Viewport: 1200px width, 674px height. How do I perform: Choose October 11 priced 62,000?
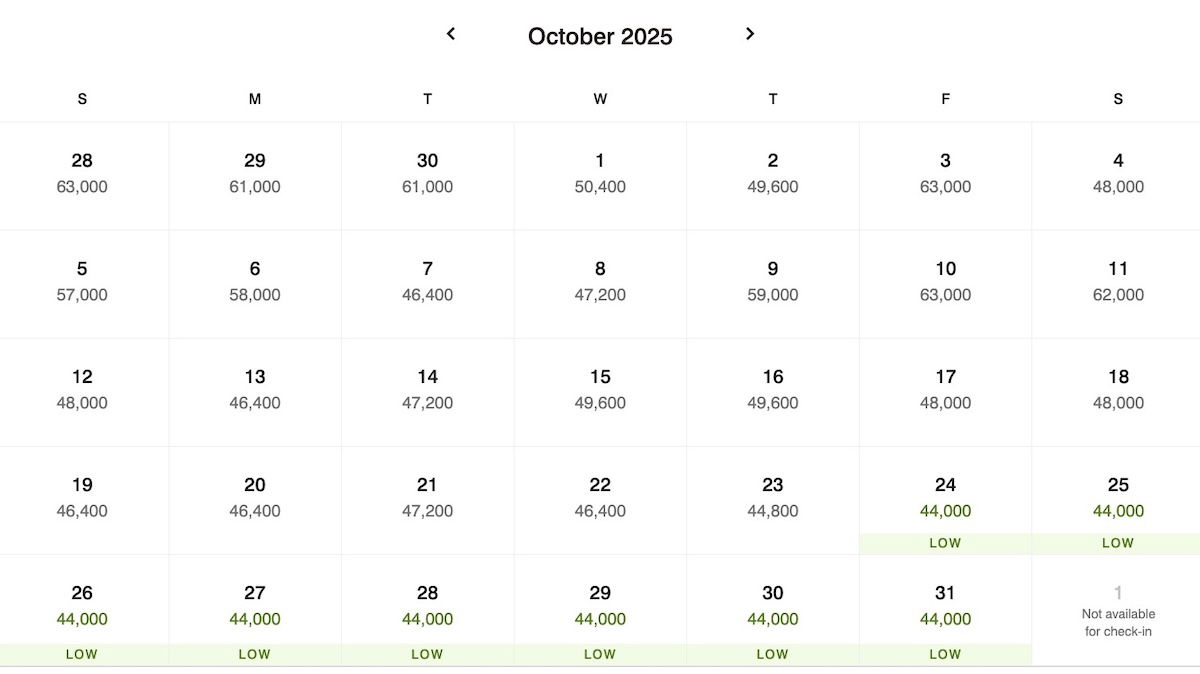(1117, 284)
